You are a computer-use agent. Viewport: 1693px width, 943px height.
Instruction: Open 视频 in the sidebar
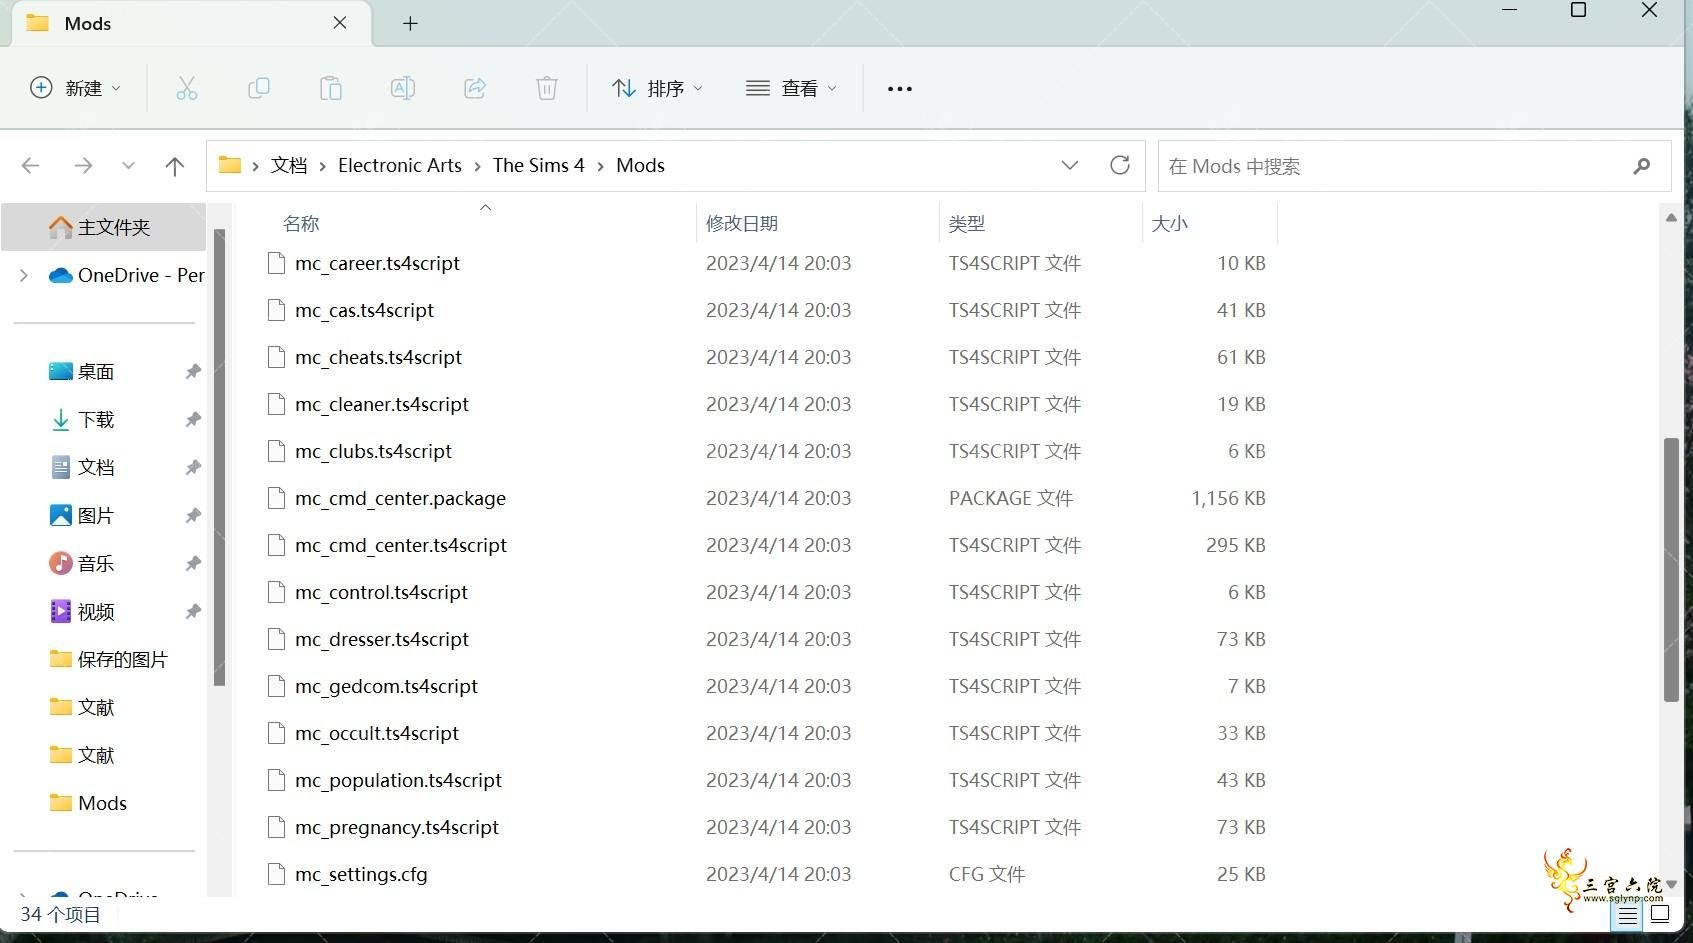(96, 612)
